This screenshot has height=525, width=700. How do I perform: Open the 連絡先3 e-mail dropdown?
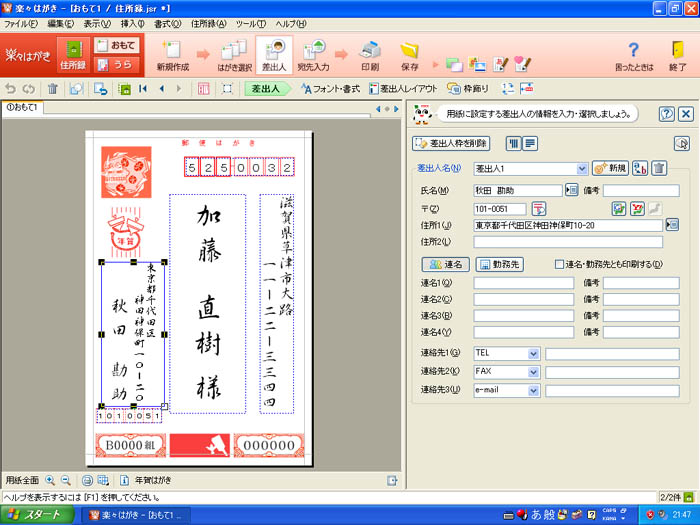(533, 390)
